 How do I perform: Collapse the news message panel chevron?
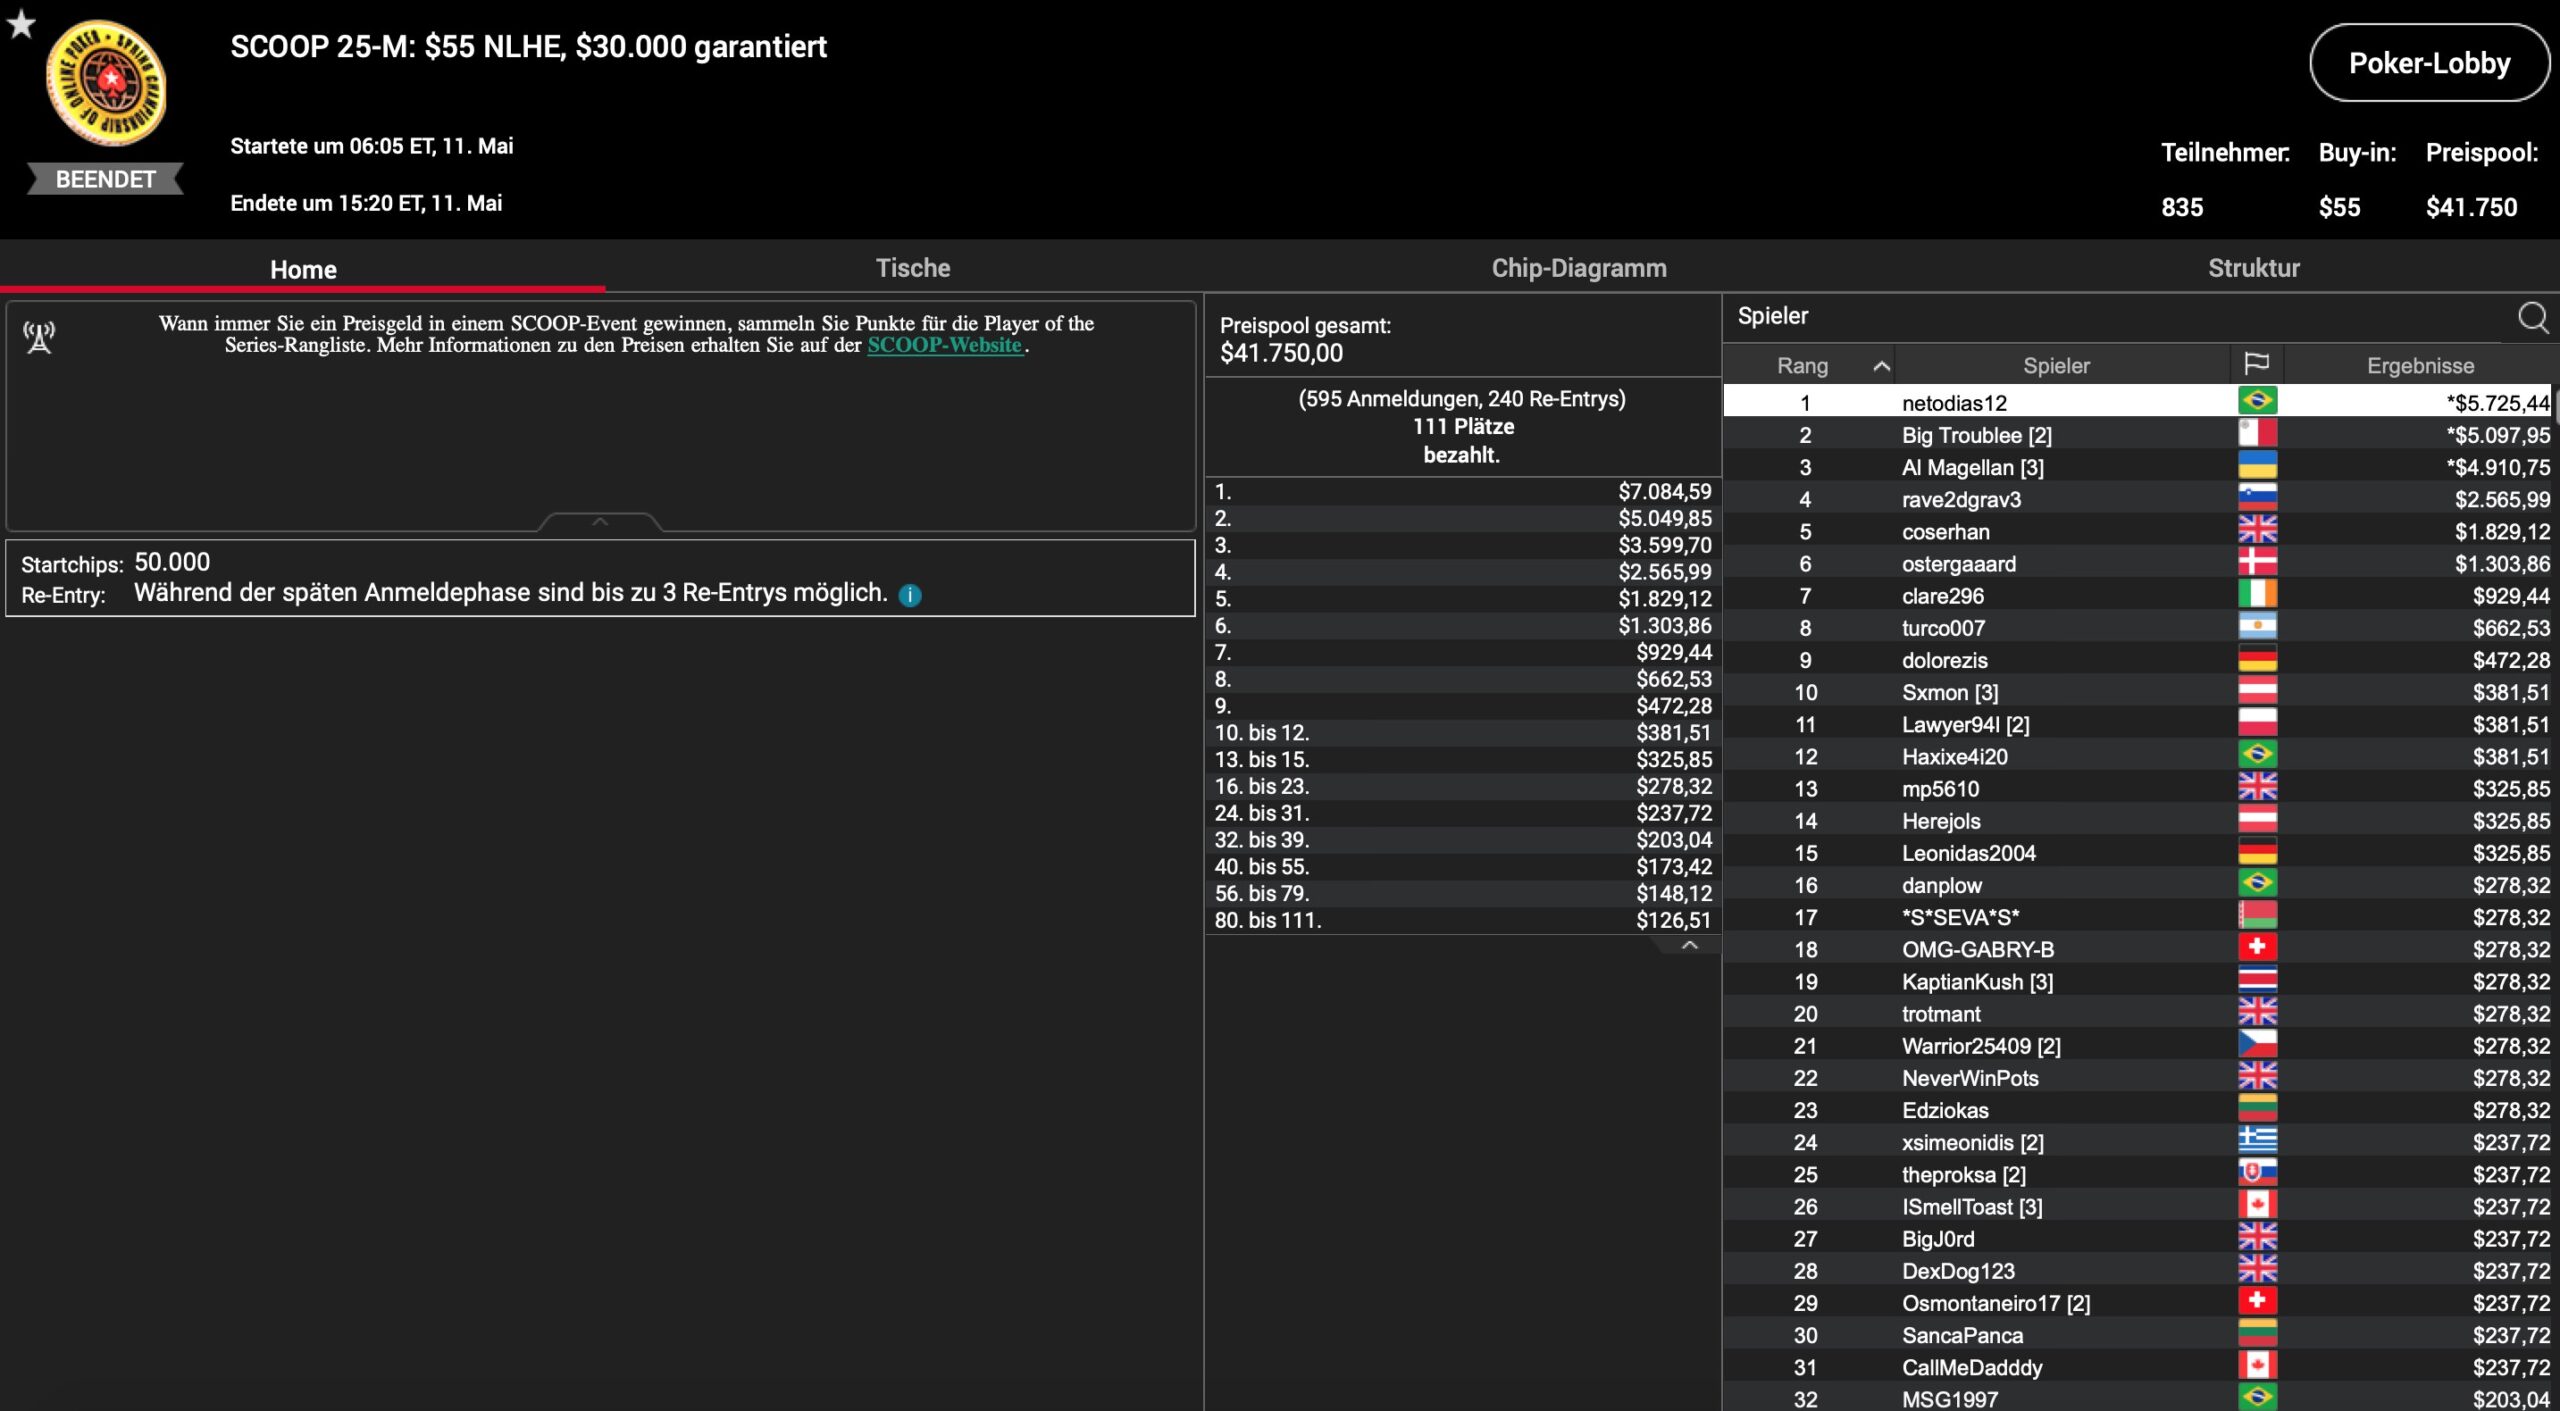(600, 522)
